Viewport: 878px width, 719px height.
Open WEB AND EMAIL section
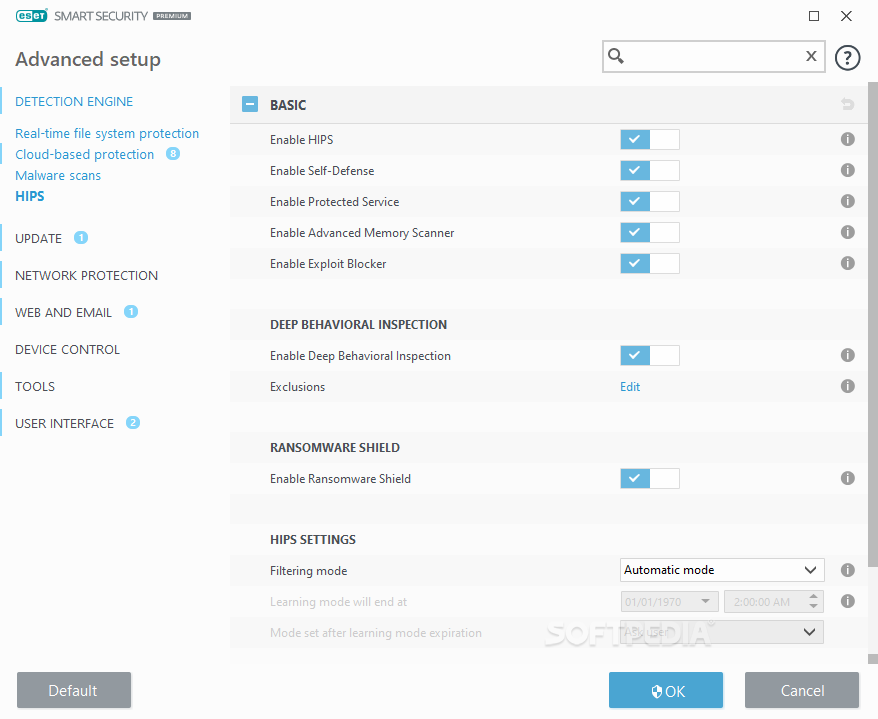[x=63, y=312]
